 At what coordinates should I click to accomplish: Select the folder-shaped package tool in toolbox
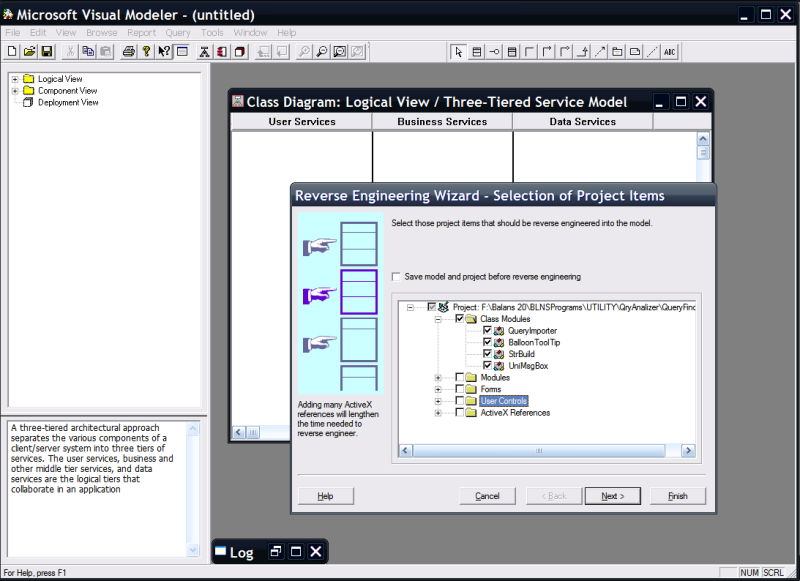click(617, 52)
